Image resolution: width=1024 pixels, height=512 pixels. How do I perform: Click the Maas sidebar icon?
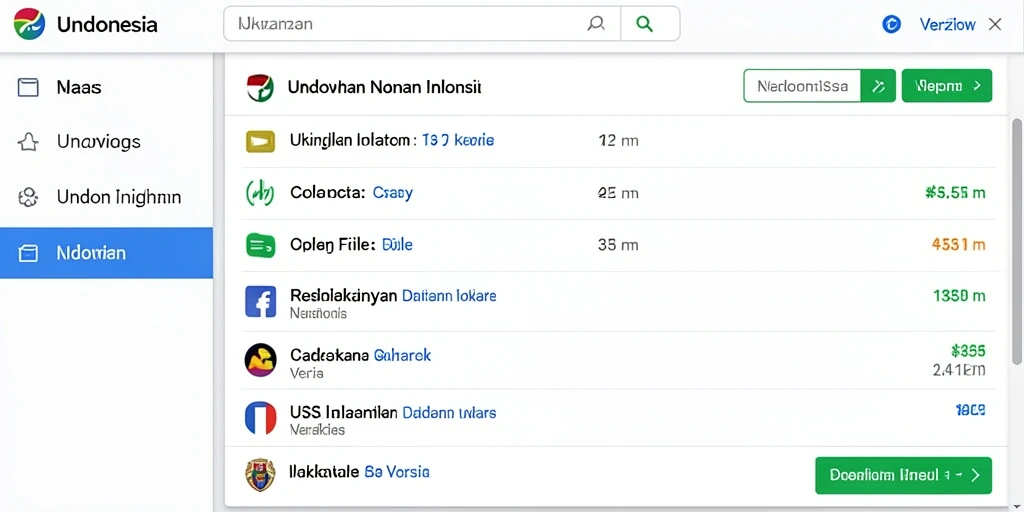pos(28,87)
